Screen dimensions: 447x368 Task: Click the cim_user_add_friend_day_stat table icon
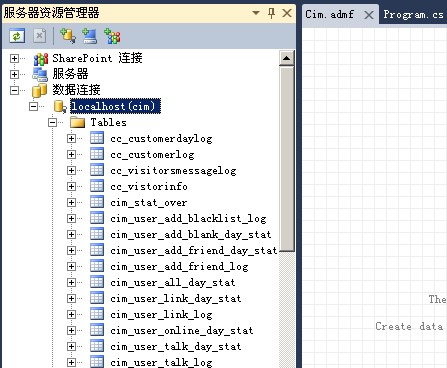97,250
